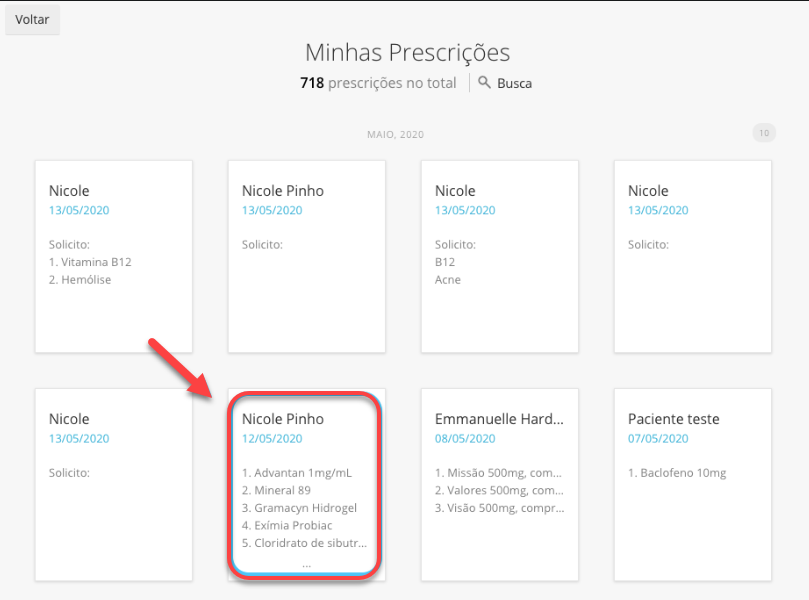Screen dimensions: 809x600
Task: Click the count badge showing 10
Action: pyautogui.click(x=763, y=133)
